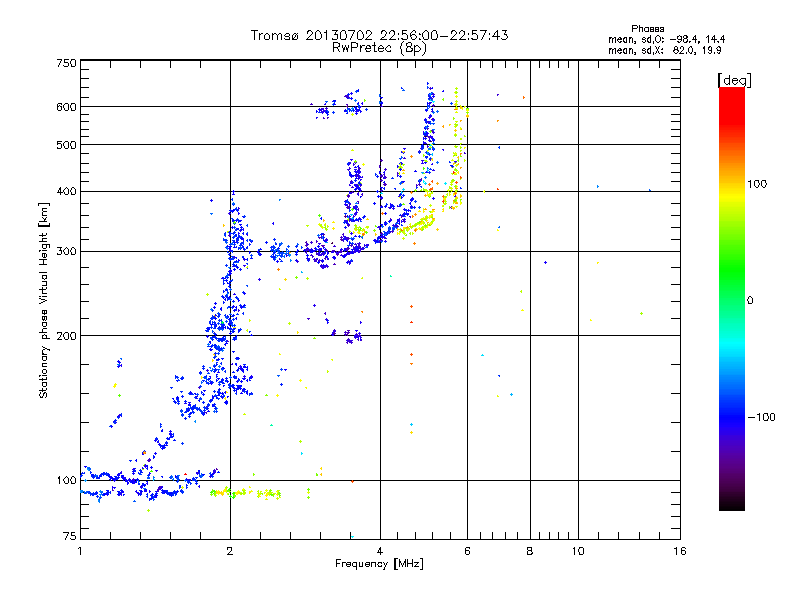
Task: Click the x-axis tick label '10'
Action: click(578, 551)
